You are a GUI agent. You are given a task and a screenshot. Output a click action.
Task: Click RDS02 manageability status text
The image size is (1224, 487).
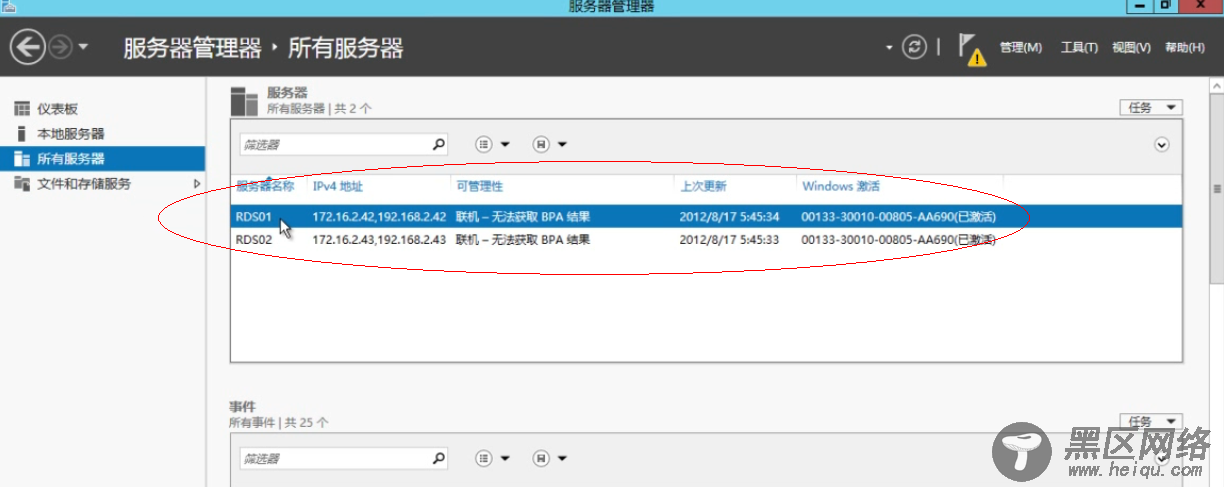point(523,240)
